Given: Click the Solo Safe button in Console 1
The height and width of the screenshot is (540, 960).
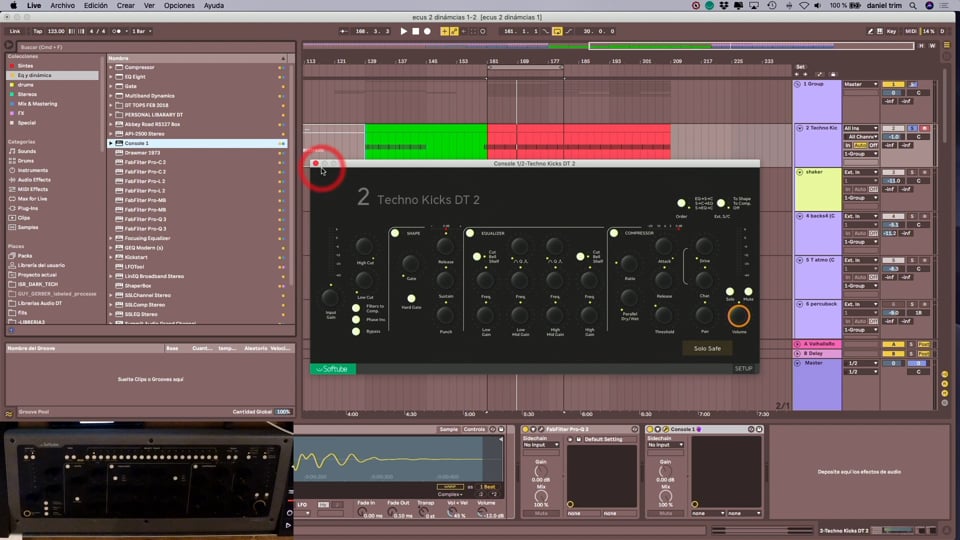Looking at the screenshot, I should pyautogui.click(x=707, y=348).
